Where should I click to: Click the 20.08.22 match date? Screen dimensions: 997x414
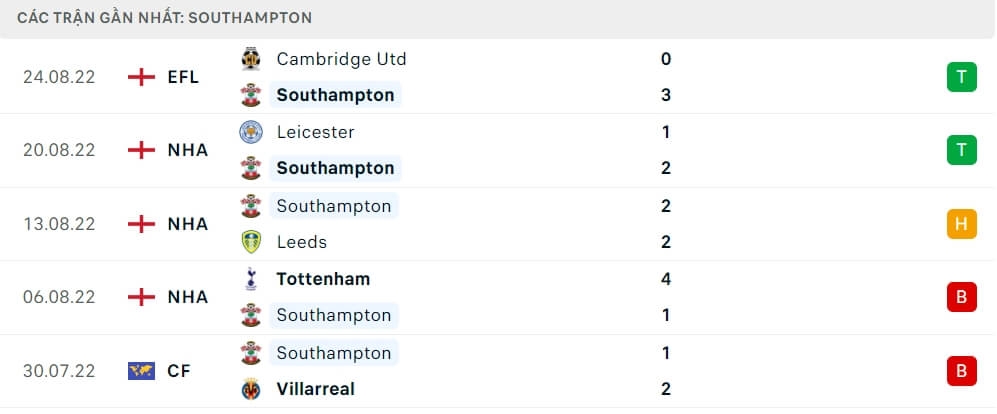tap(59, 150)
